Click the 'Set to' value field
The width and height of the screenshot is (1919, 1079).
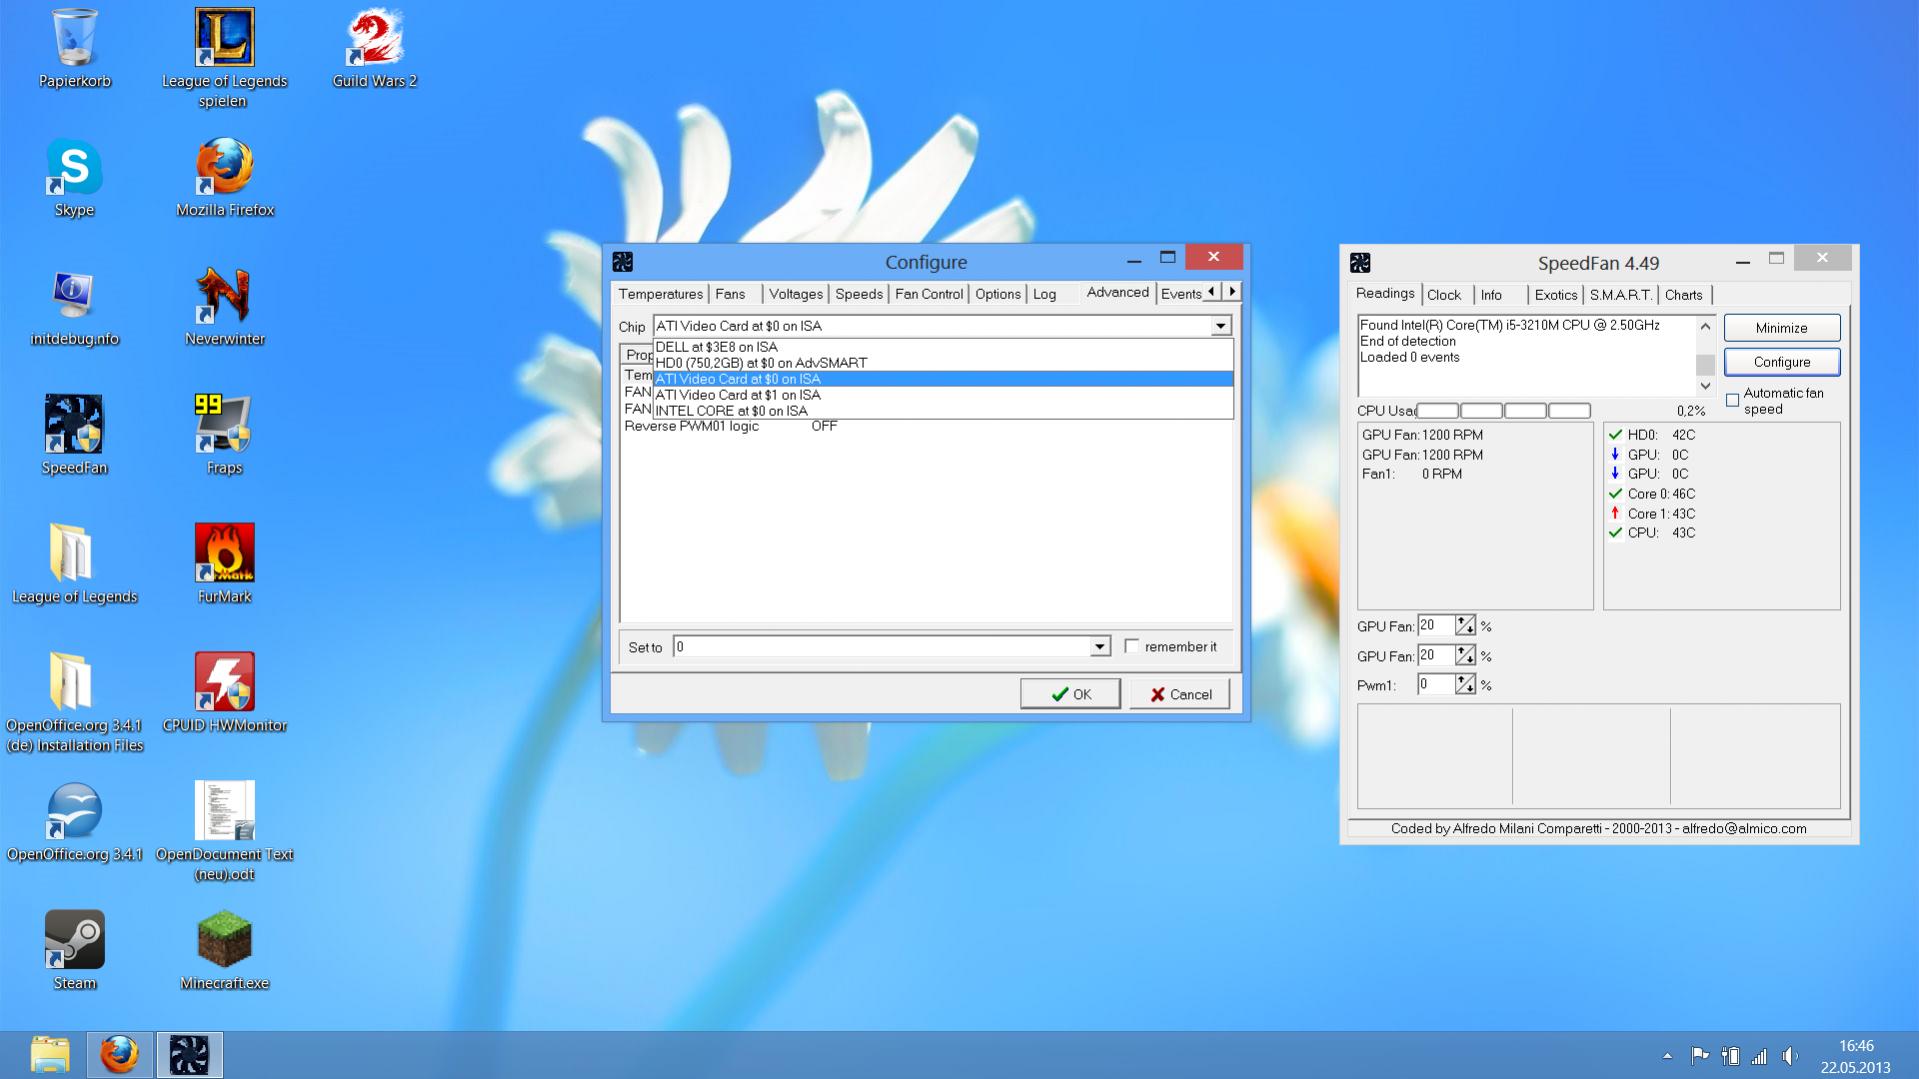coord(882,647)
